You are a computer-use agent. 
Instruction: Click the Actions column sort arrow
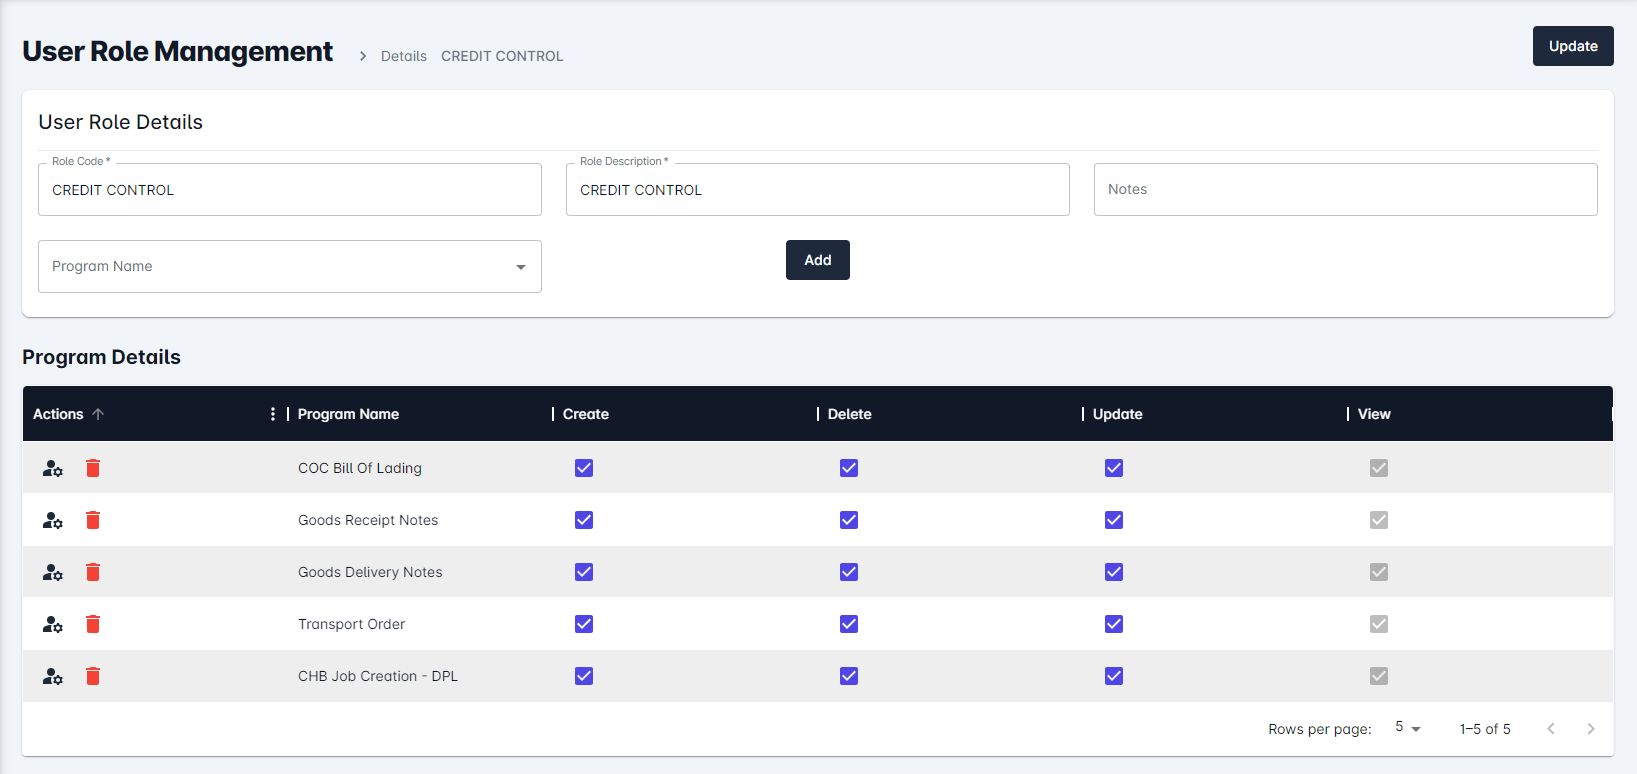pos(98,414)
